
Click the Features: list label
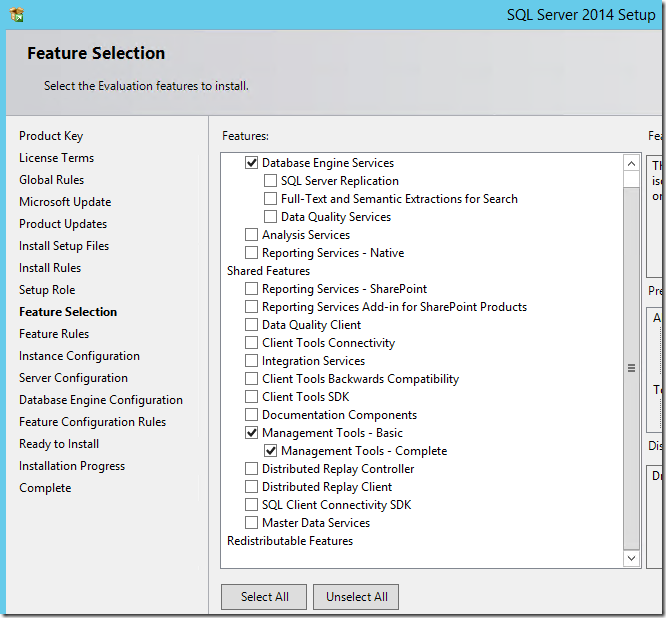(246, 136)
